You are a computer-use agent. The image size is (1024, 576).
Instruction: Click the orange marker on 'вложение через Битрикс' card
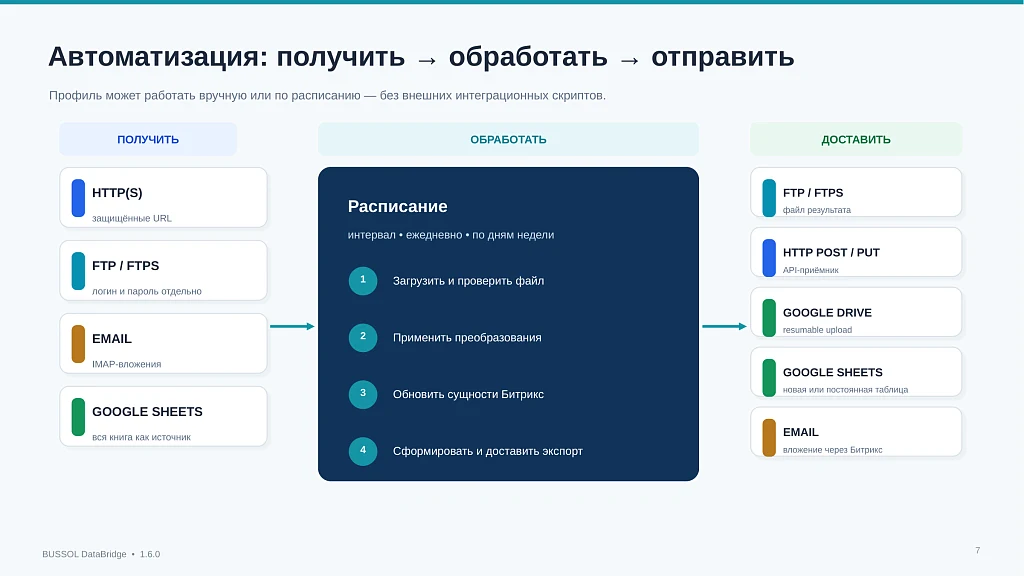tap(769, 438)
